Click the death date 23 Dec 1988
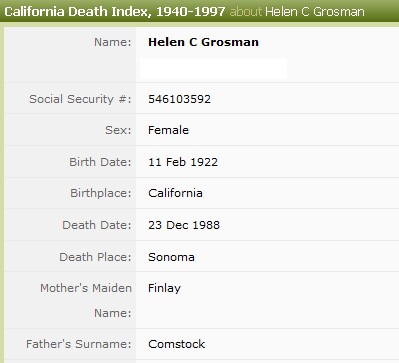 tap(184, 225)
